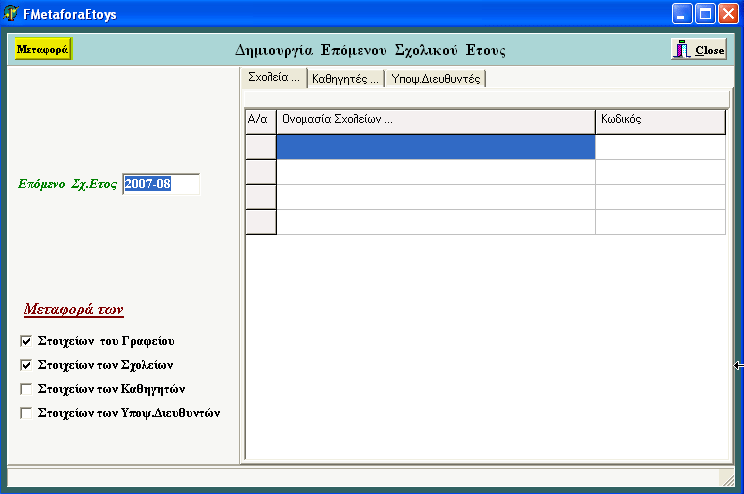Screen dimensions: 744x494
Task: Click the resize grip in status bar
Action: point(727,478)
